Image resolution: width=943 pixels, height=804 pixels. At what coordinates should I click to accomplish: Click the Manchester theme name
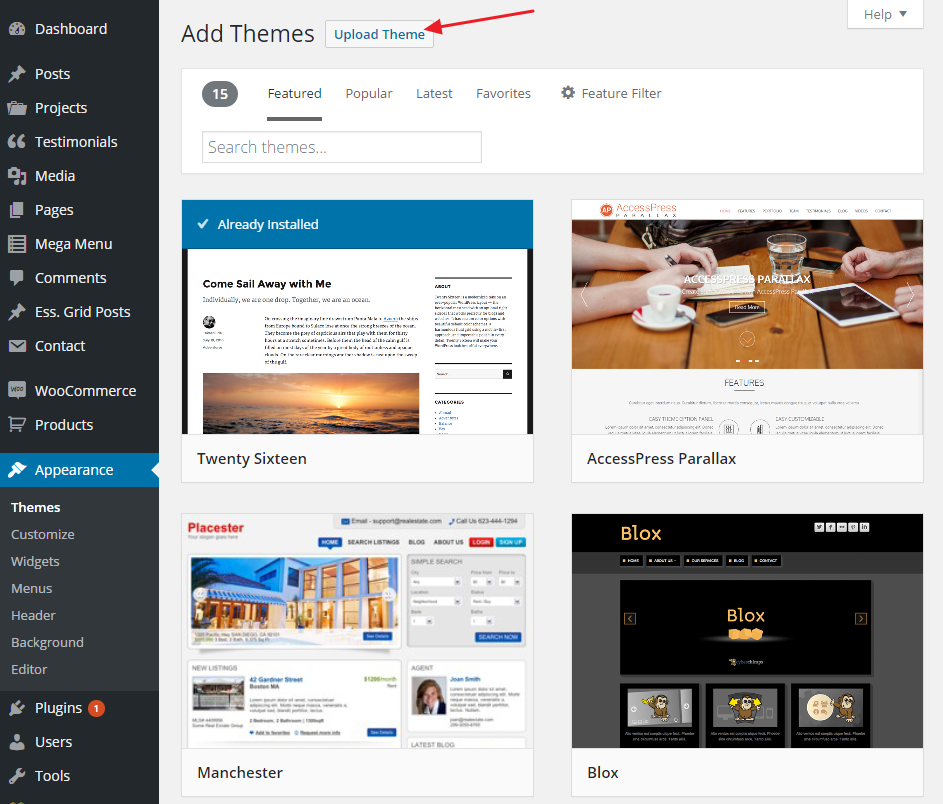(240, 773)
